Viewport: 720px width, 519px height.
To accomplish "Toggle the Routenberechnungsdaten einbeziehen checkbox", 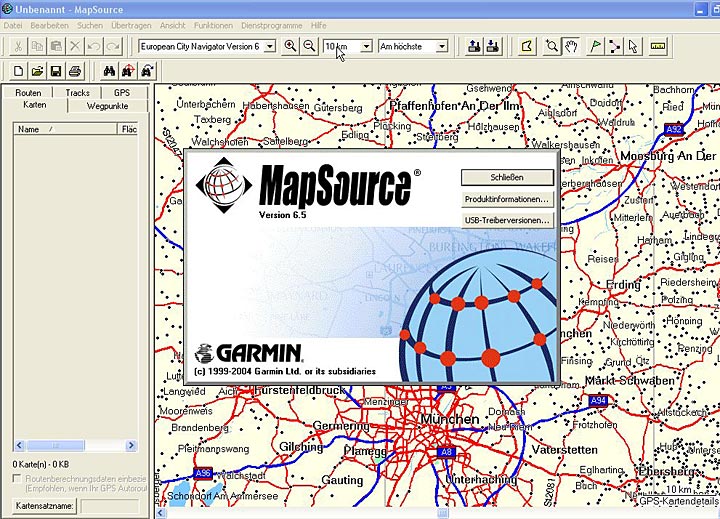I will (x=17, y=479).
